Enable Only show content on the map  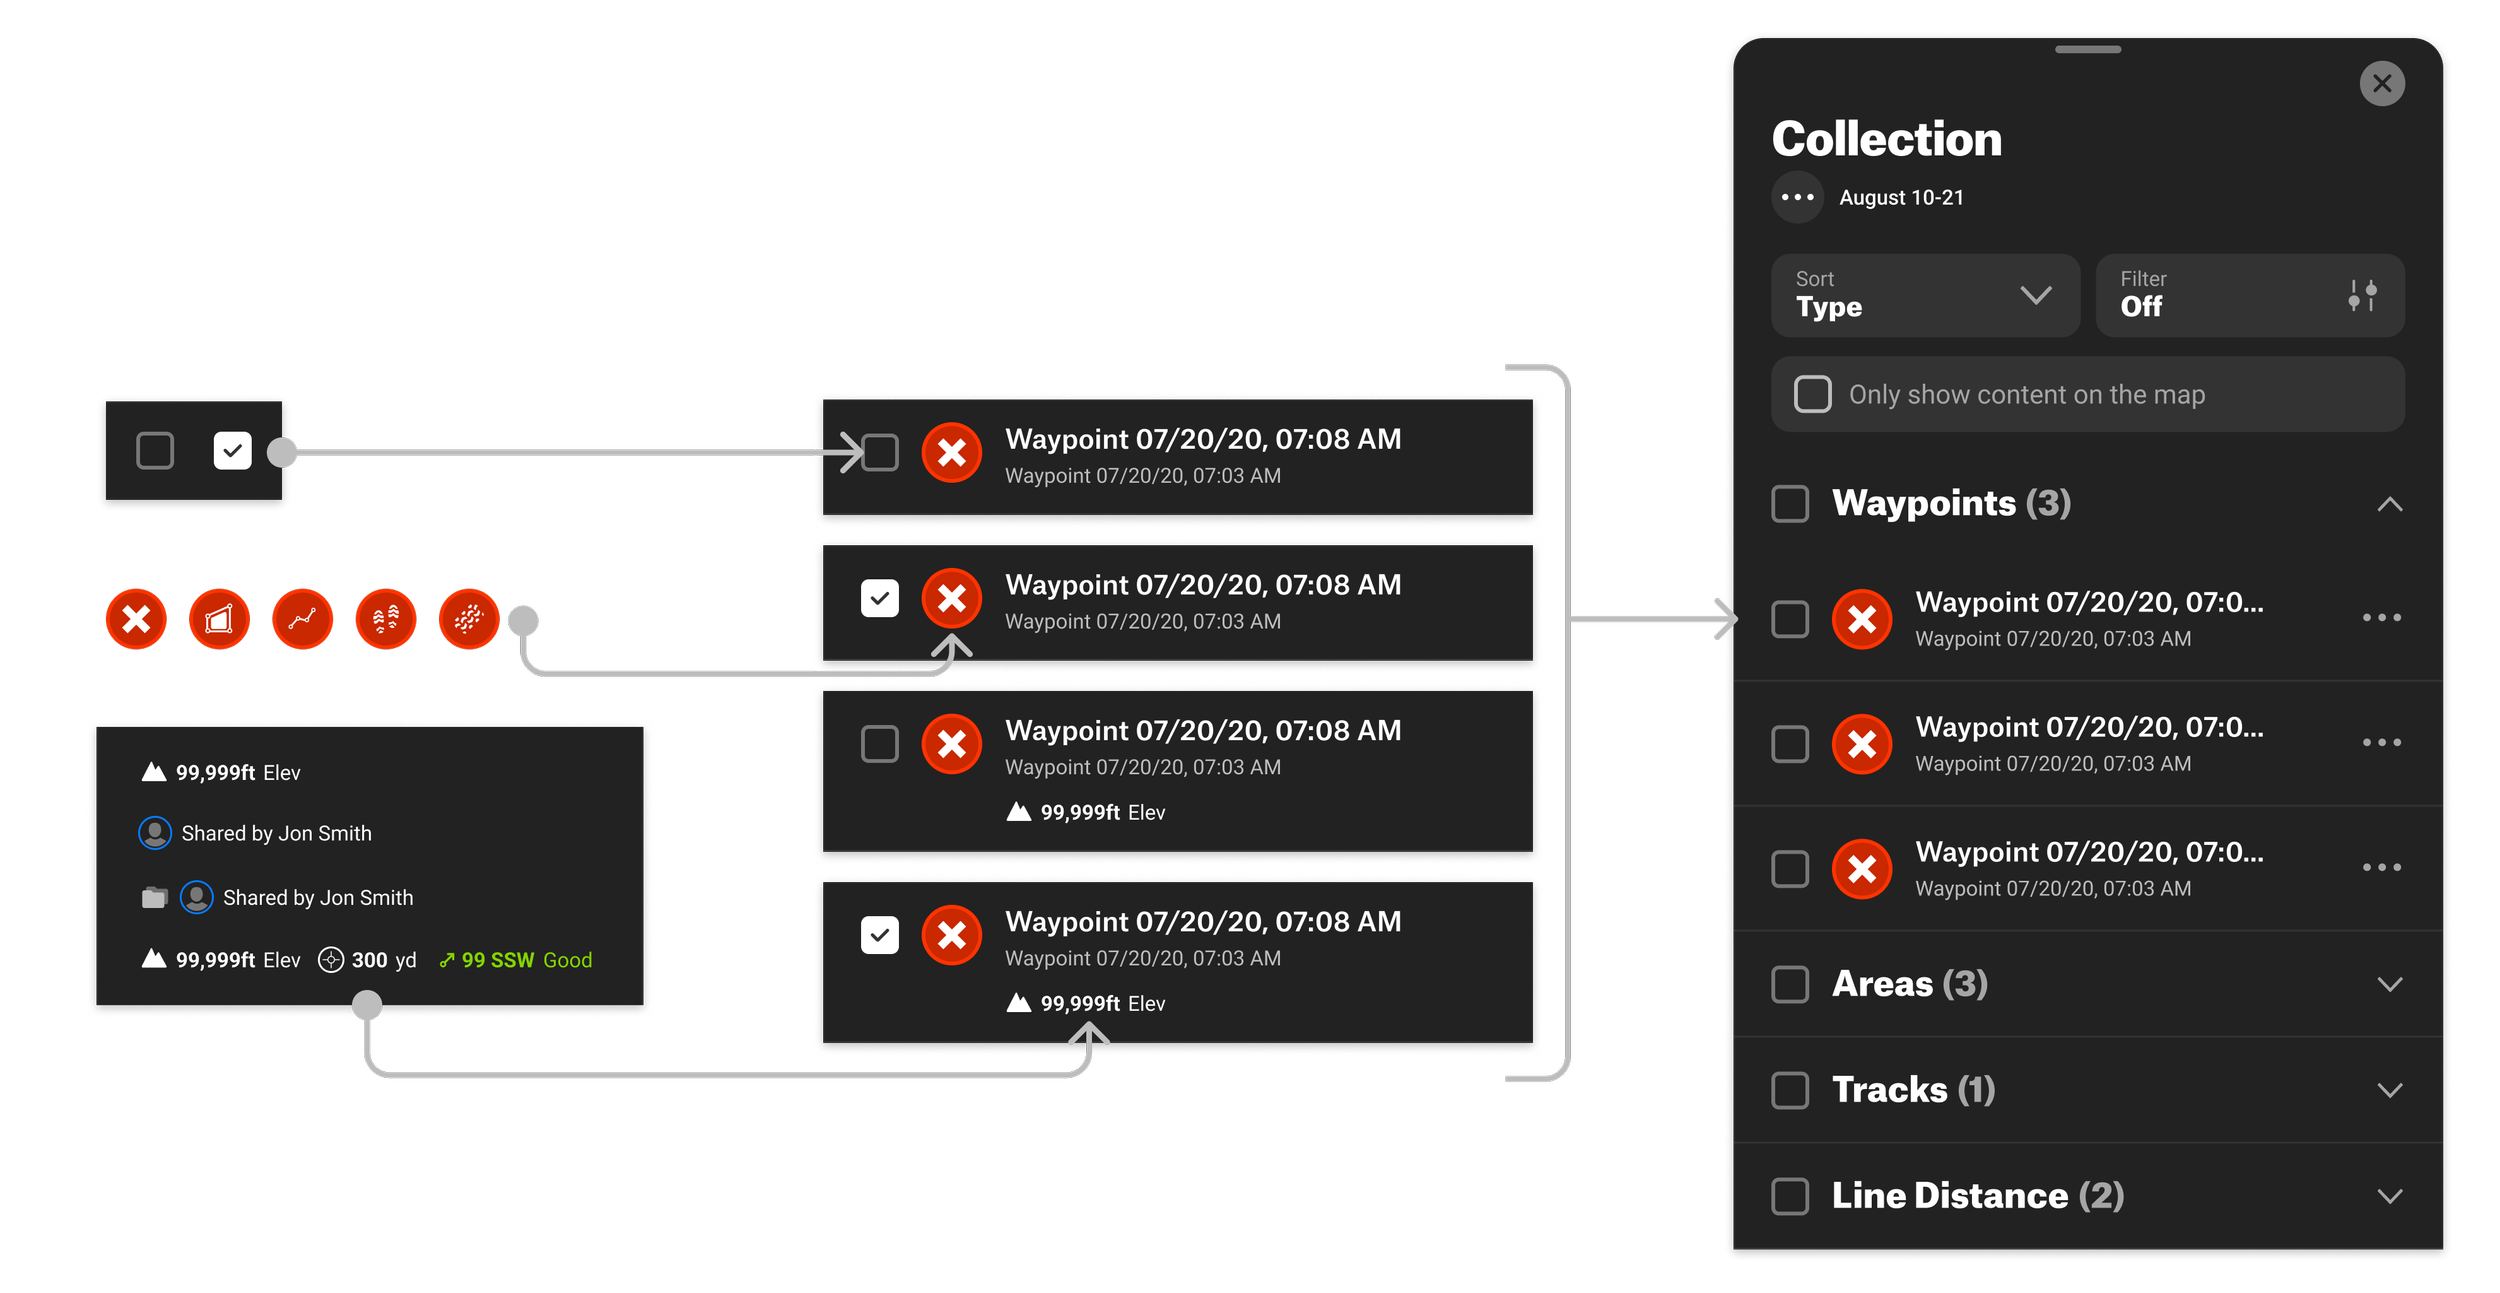pos(1812,394)
